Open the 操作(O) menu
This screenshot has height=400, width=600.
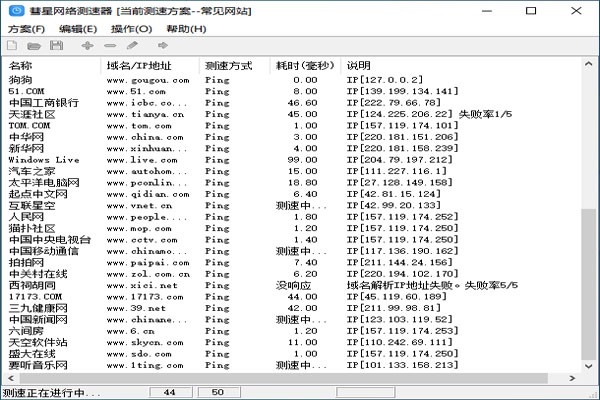point(132,29)
